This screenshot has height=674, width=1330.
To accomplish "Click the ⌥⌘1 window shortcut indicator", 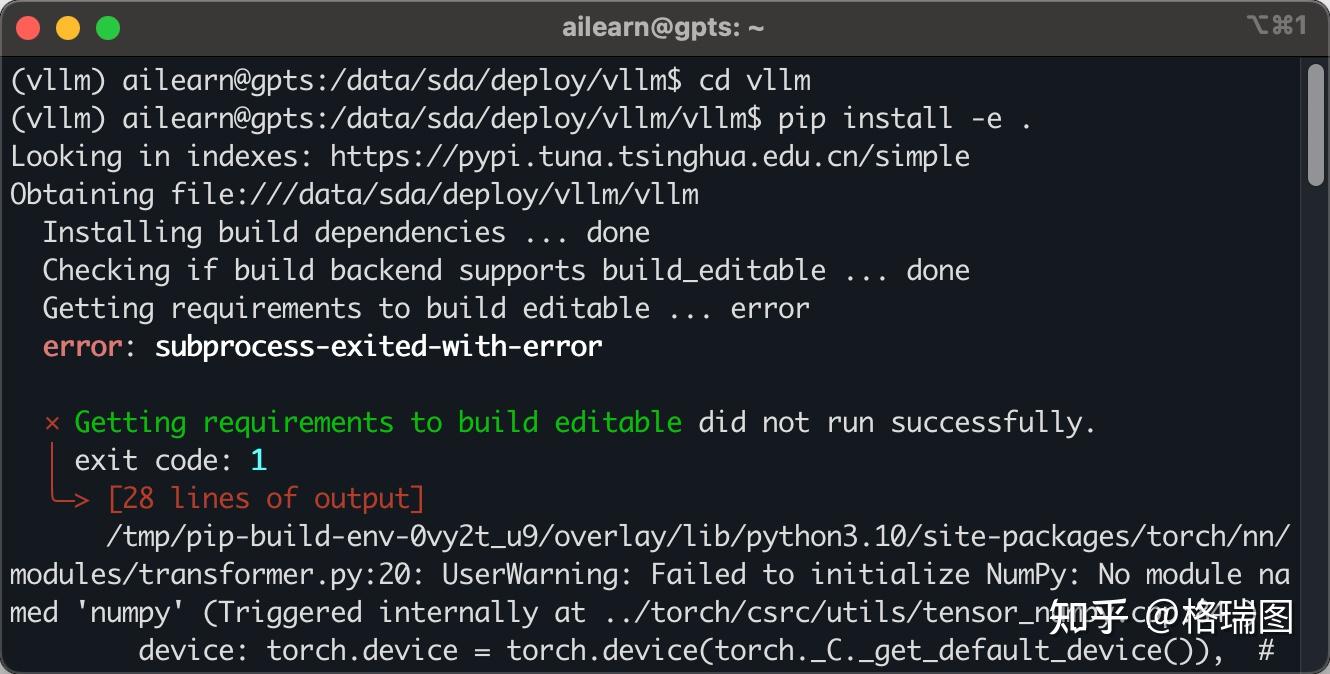I will coord(1275,26).
